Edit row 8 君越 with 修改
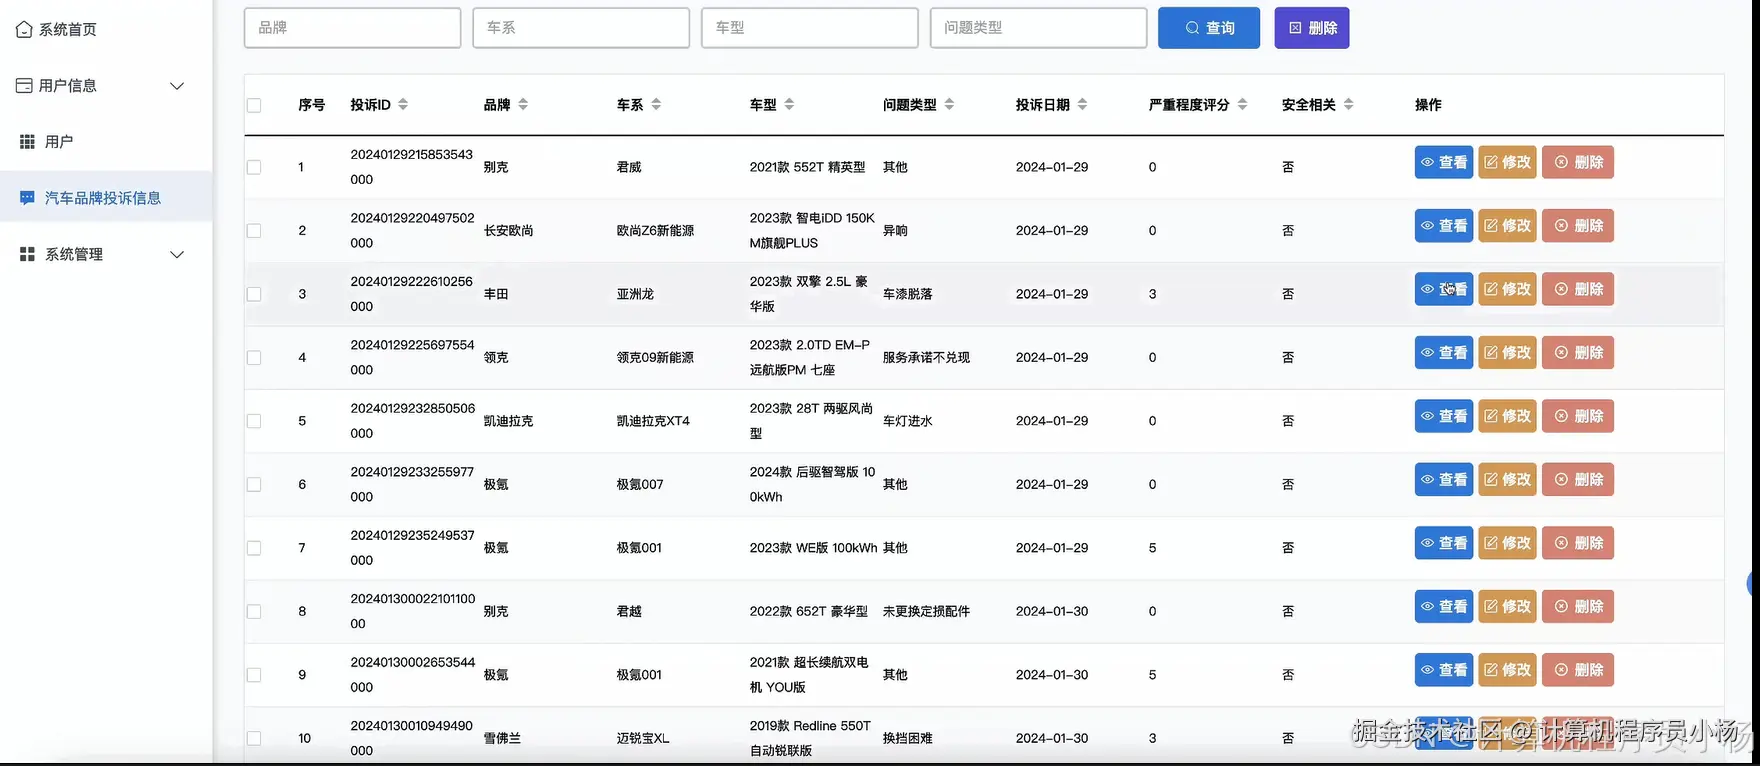 [1507, 607]
